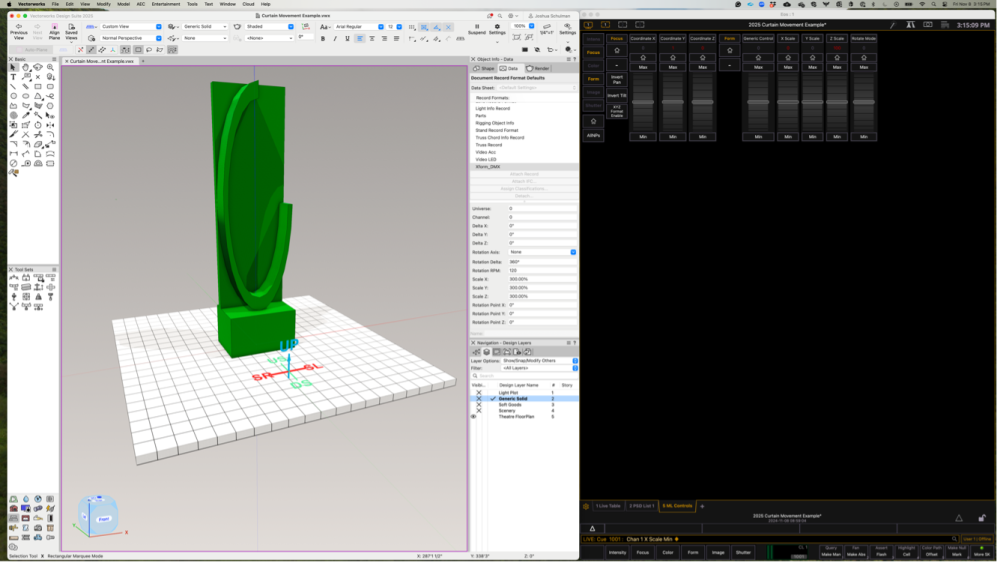Toggle visibility of Theatre FloorPlan layer
The height and width of the screenshot is (563, 1000).
[473, 416]
